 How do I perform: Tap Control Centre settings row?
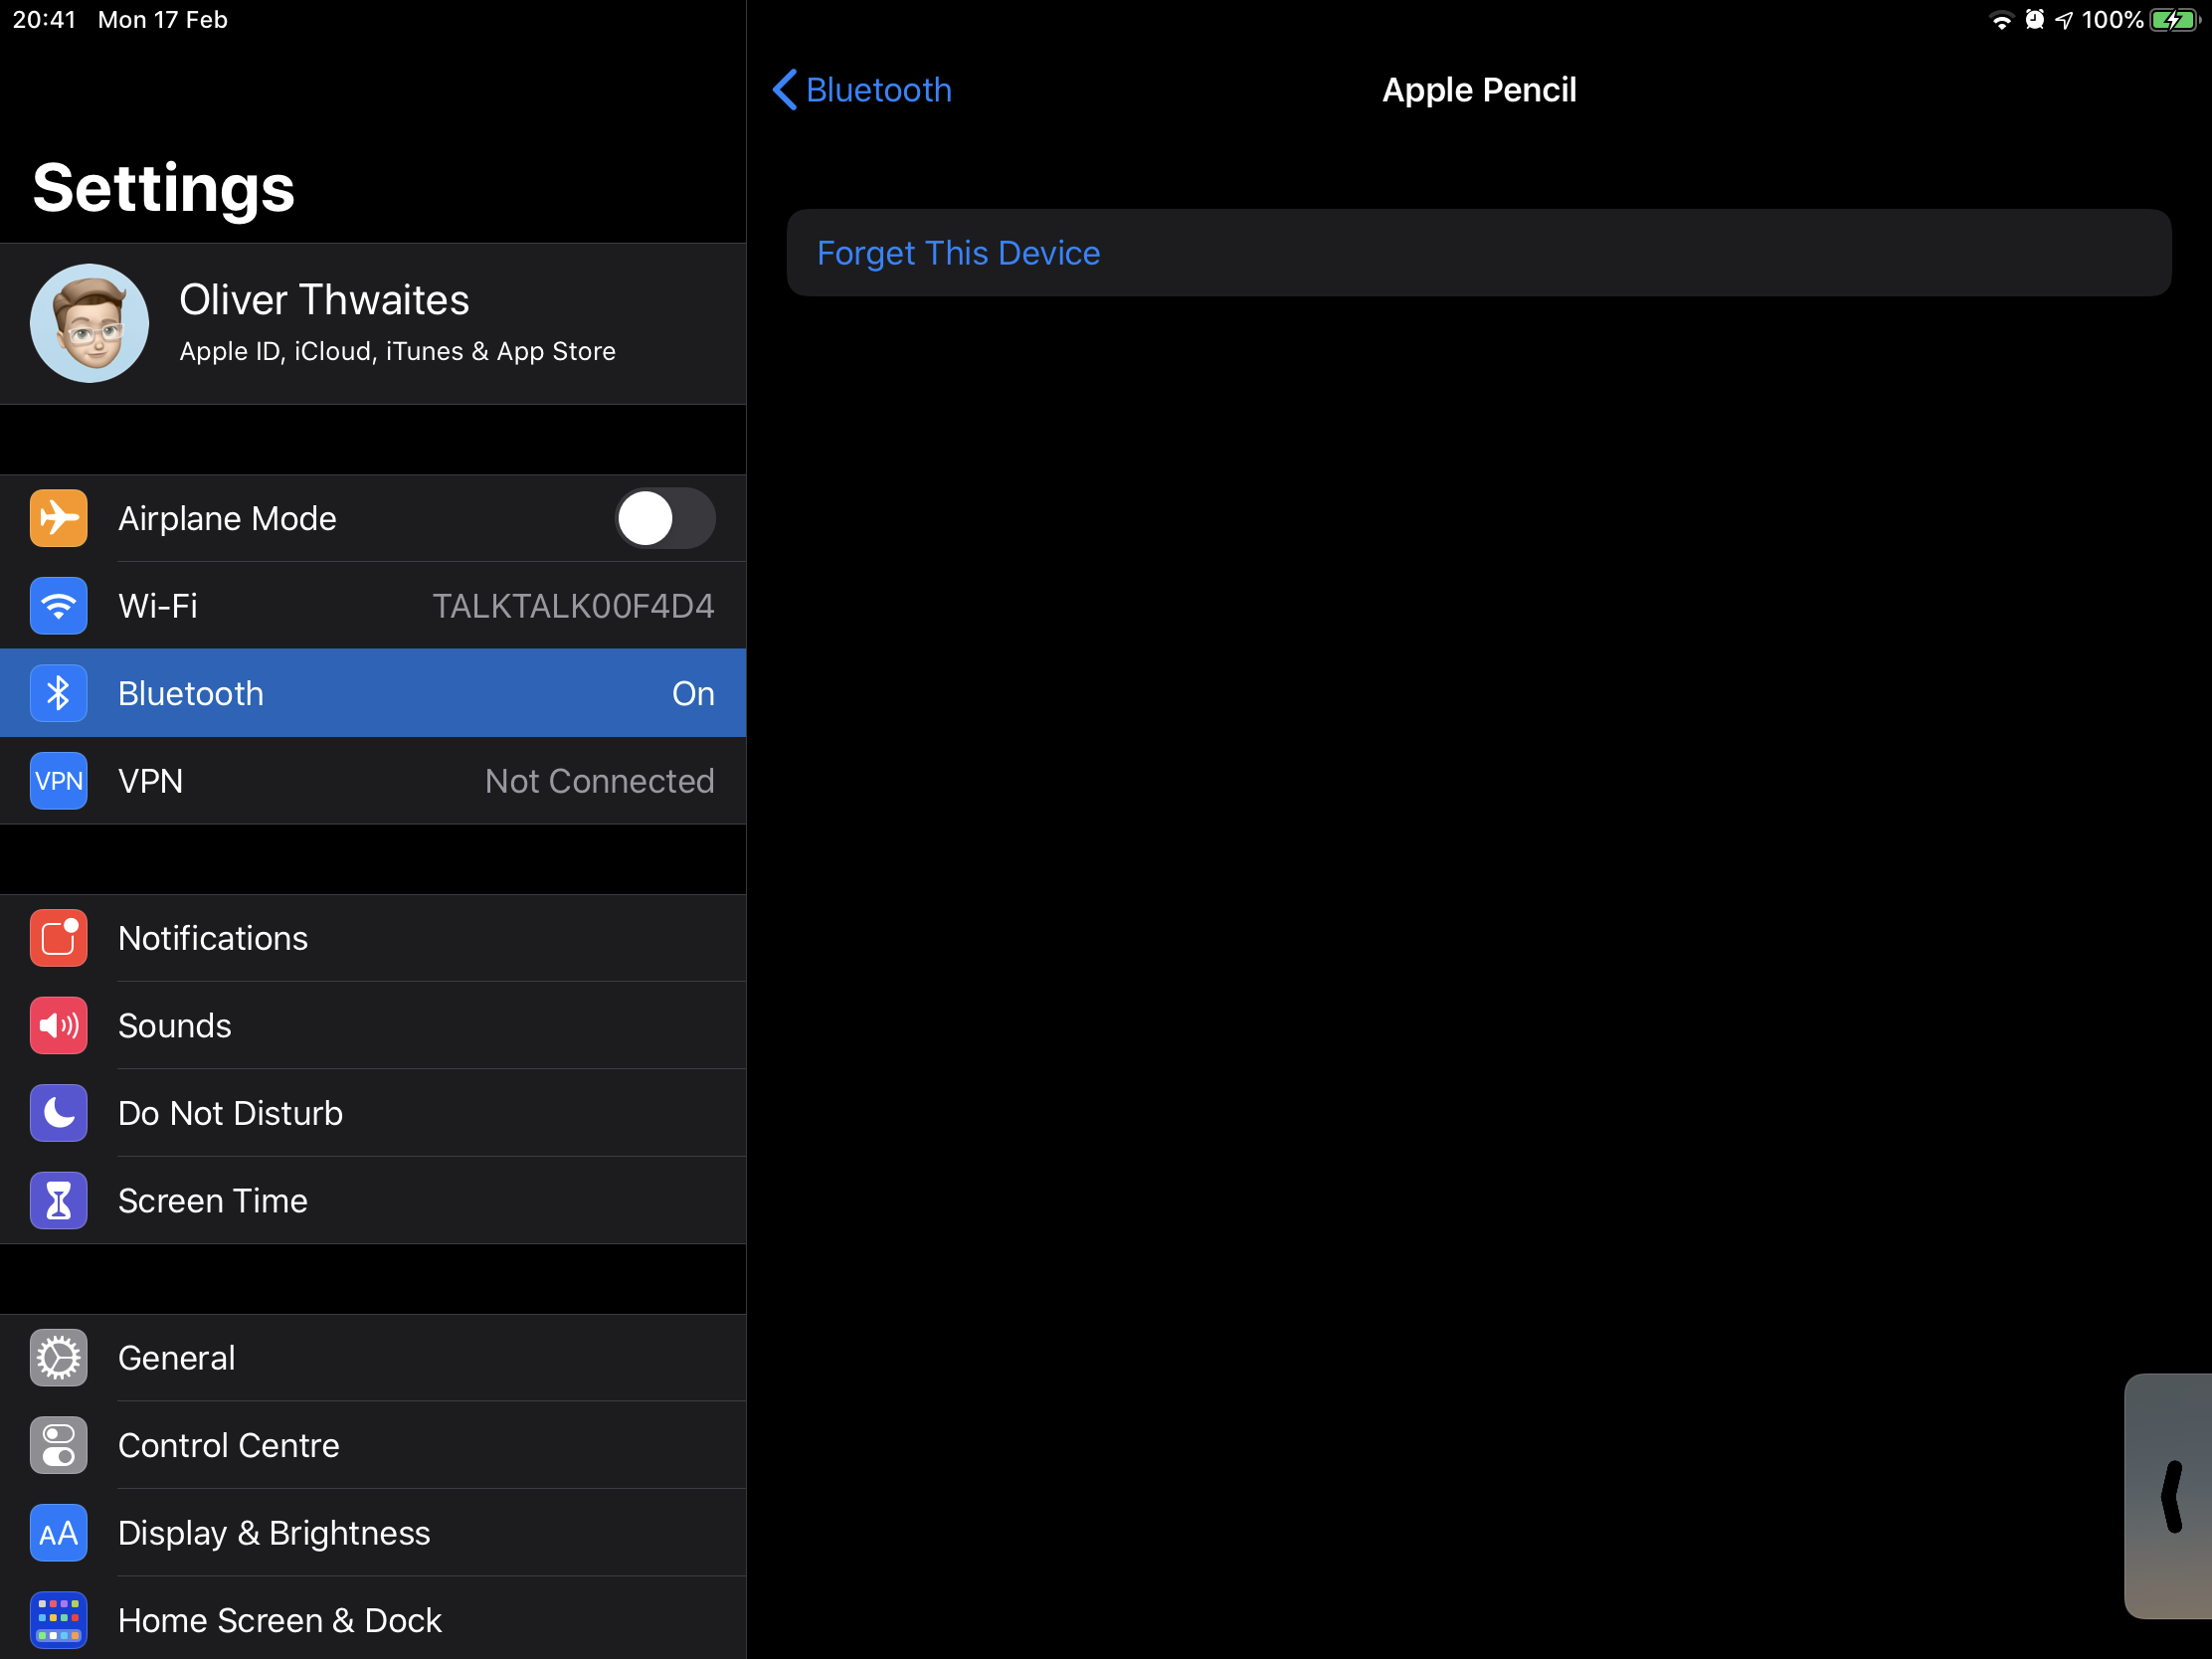(x=371, y=1444)
